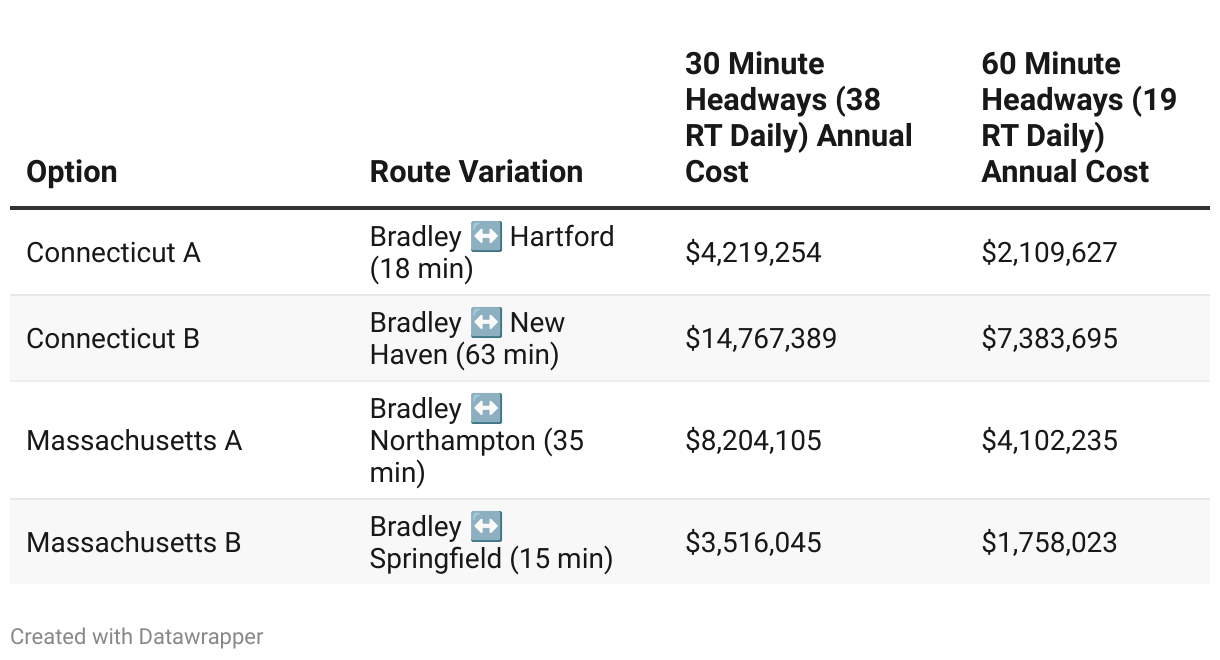Click the 30 Minute Headways column header
This screenshot has width=1220, height=660.
(798, 118)
